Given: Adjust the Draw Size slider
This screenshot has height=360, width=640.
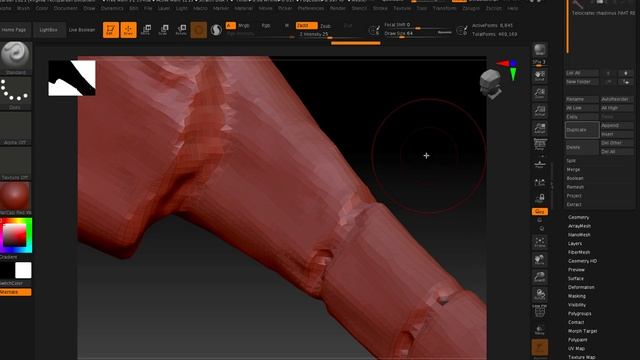Looking at the screenshot, I should coord(417,33).
